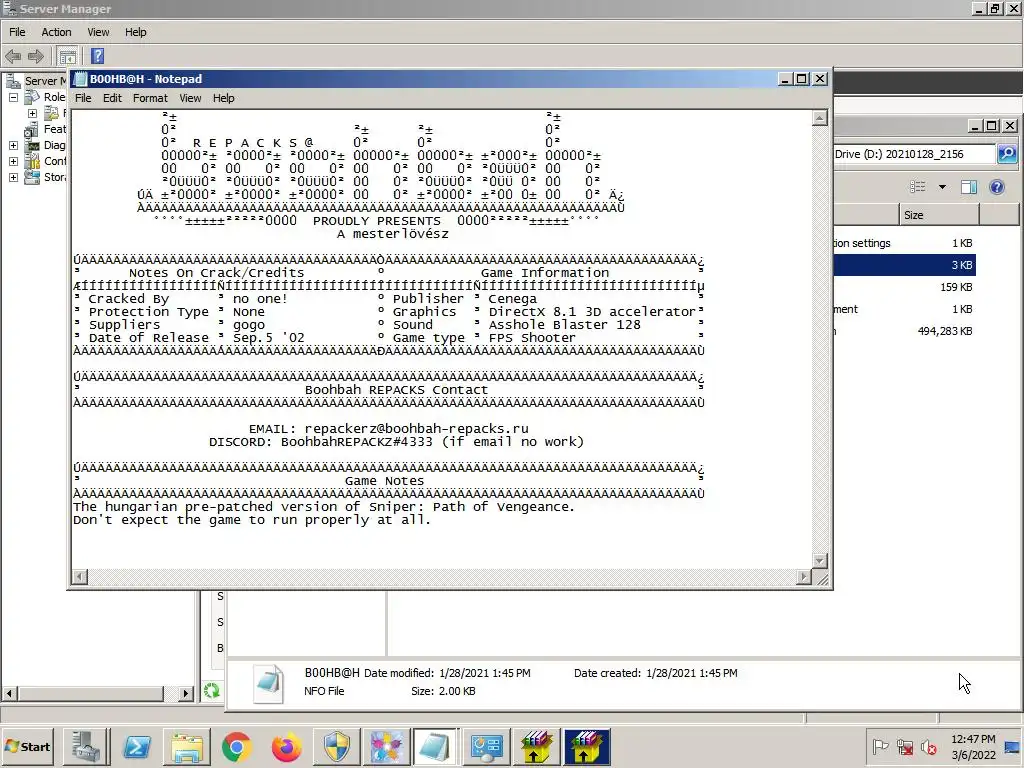1024x768 pixels.
Task: Open Windows Explorer from the taskbar
Action: 187,747
